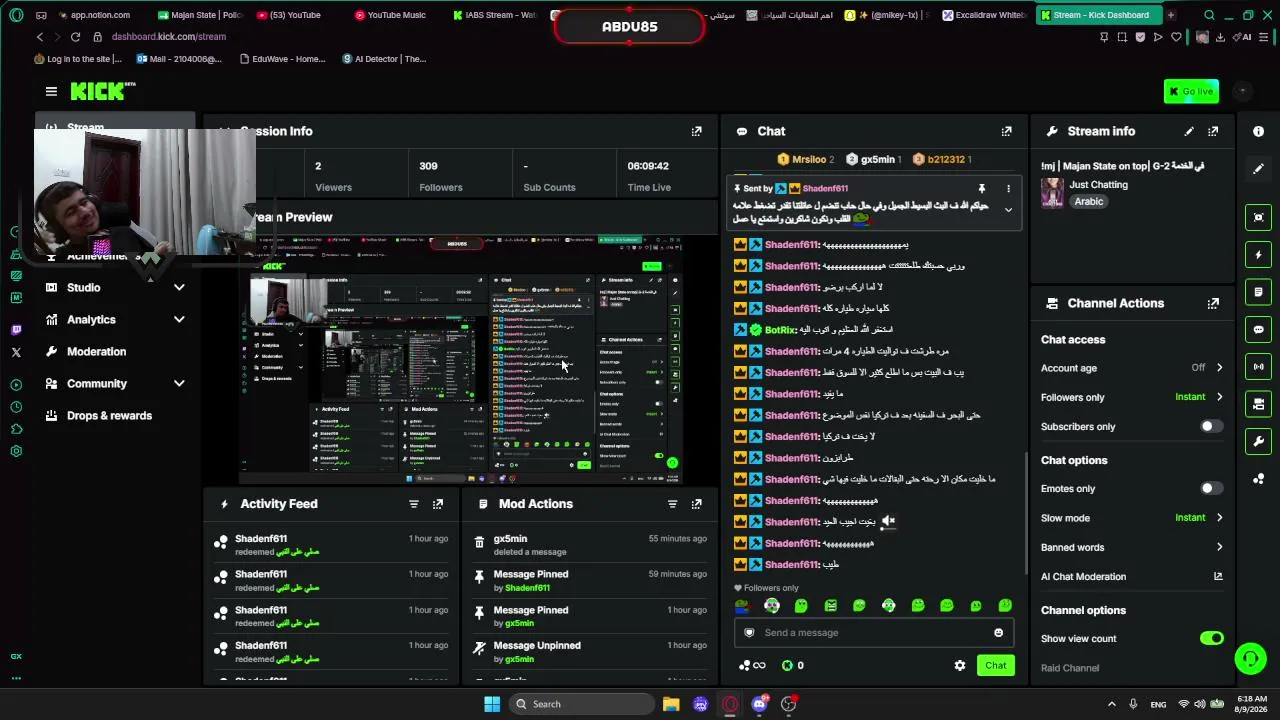The height and width of the screenshot is (720, 1280).
Task: Open the EduWave bookmark
Action: [283, 59]
